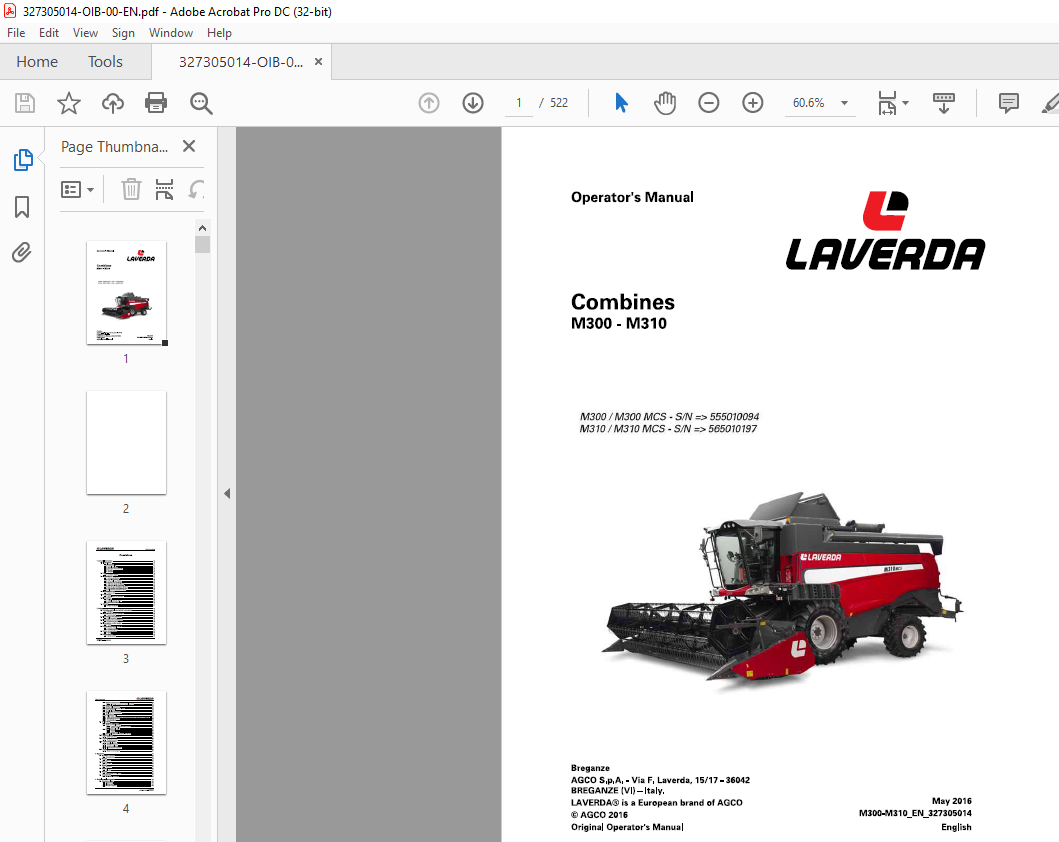Screen dimensions: 1059x842
Task: Click the 'Operator's Manual' heading text
Action: [632, 197]
